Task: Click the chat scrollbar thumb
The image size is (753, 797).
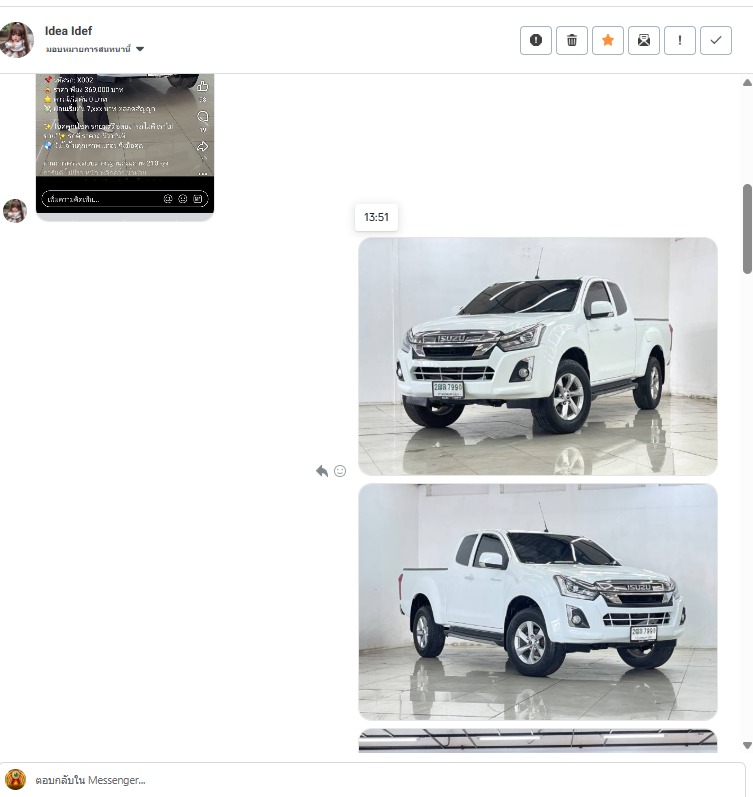Action: point(747,228)
